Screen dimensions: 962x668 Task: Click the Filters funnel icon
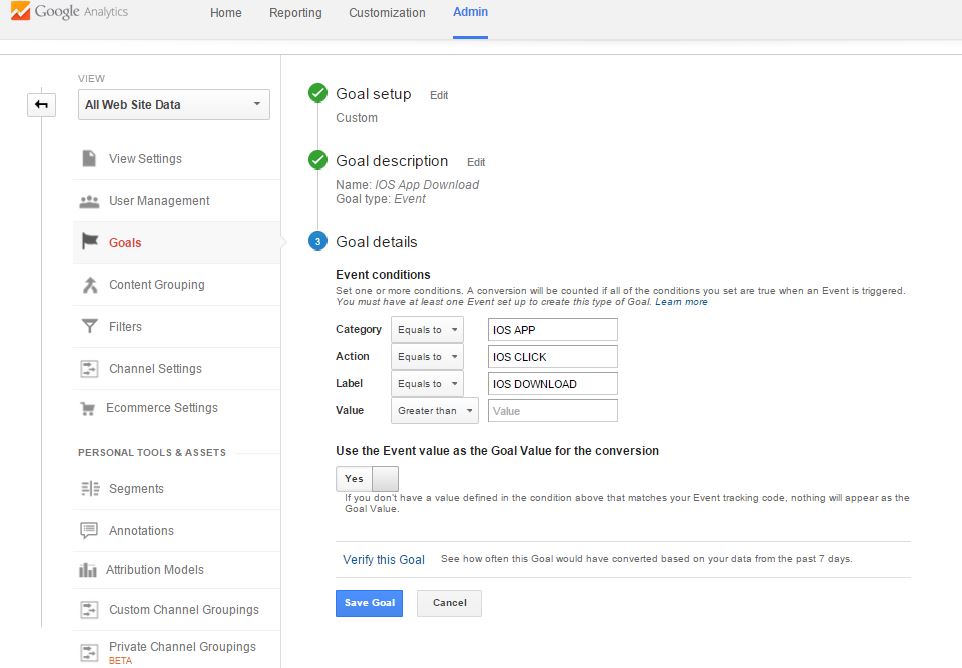[89, 327]
